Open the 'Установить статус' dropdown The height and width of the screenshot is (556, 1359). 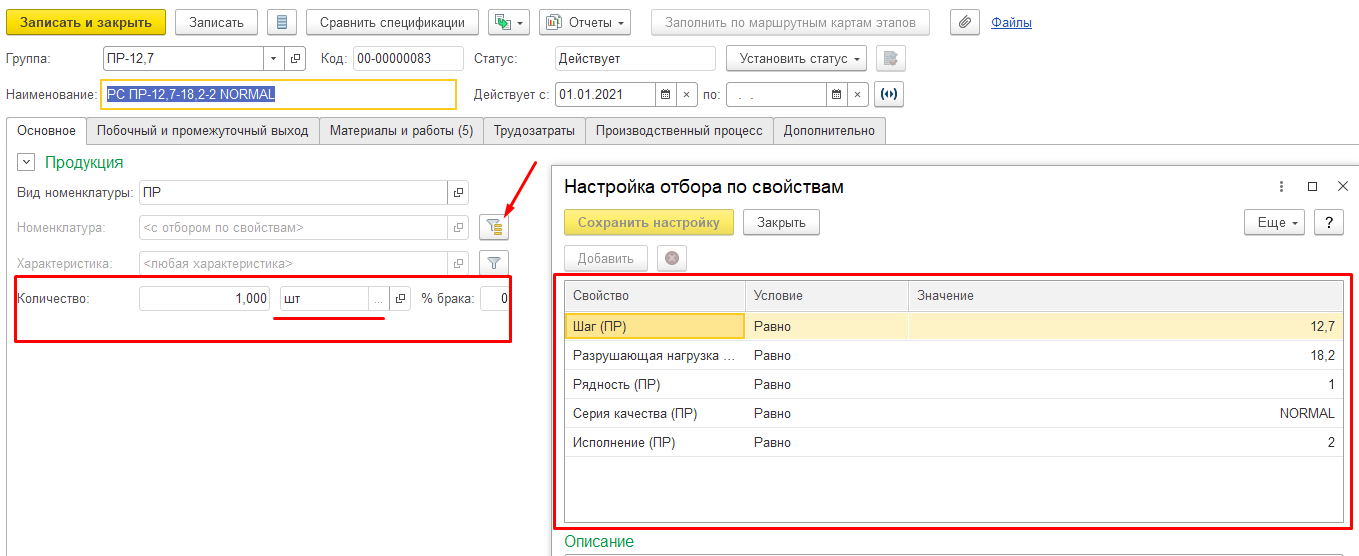tap(796, 59)
